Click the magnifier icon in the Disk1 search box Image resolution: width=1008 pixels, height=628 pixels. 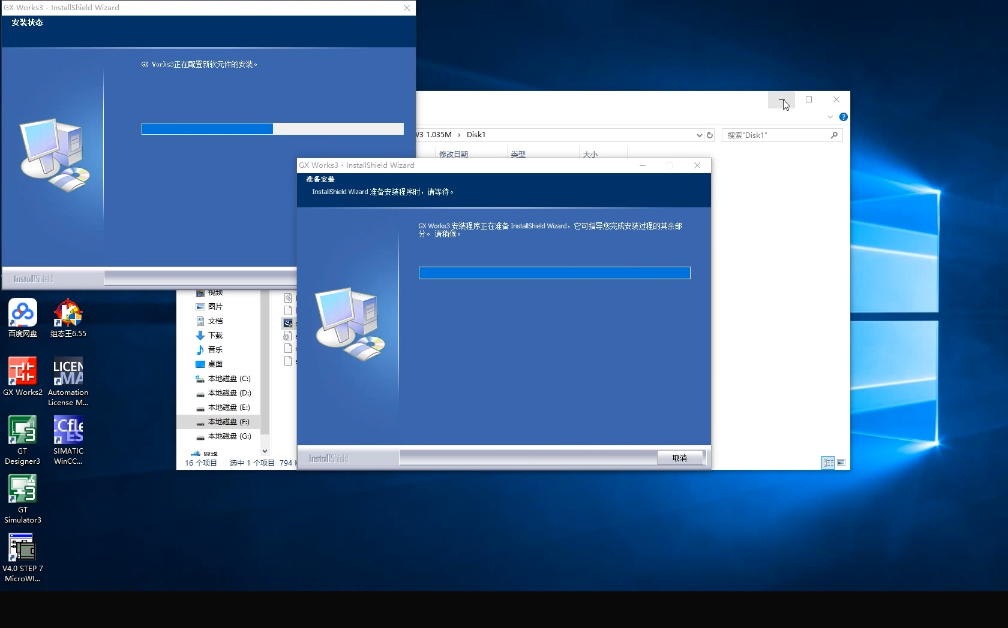click(834, 135)
